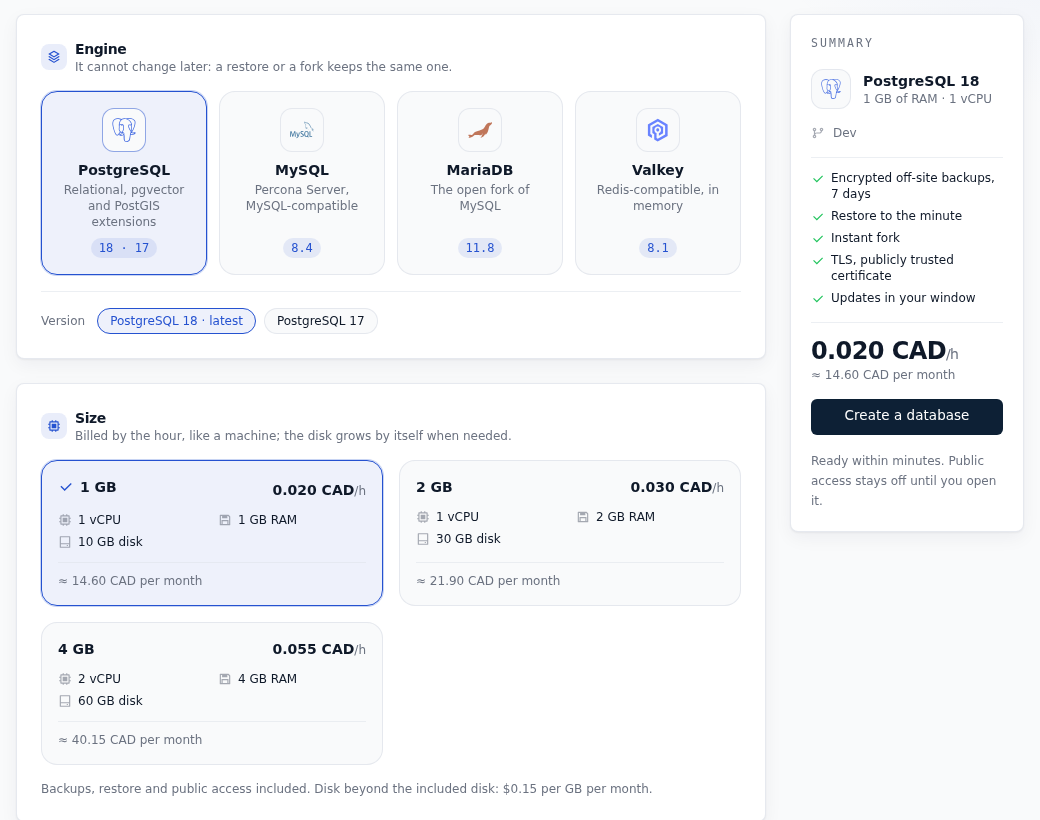Click the PostgreSQL elephant icon in engine card
This screenshot has height=820, width=1040.
pyautogui.click(x=124, y=129)
